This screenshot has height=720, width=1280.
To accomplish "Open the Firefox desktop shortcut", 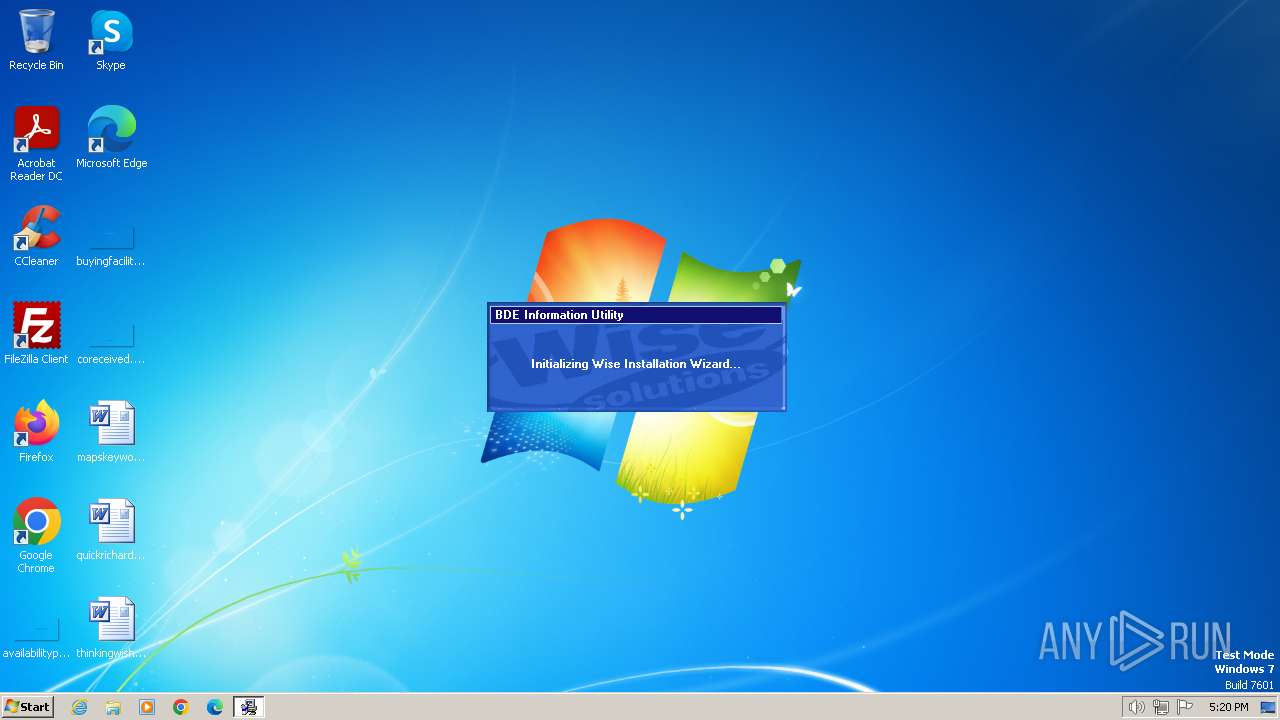I will 36,432.
